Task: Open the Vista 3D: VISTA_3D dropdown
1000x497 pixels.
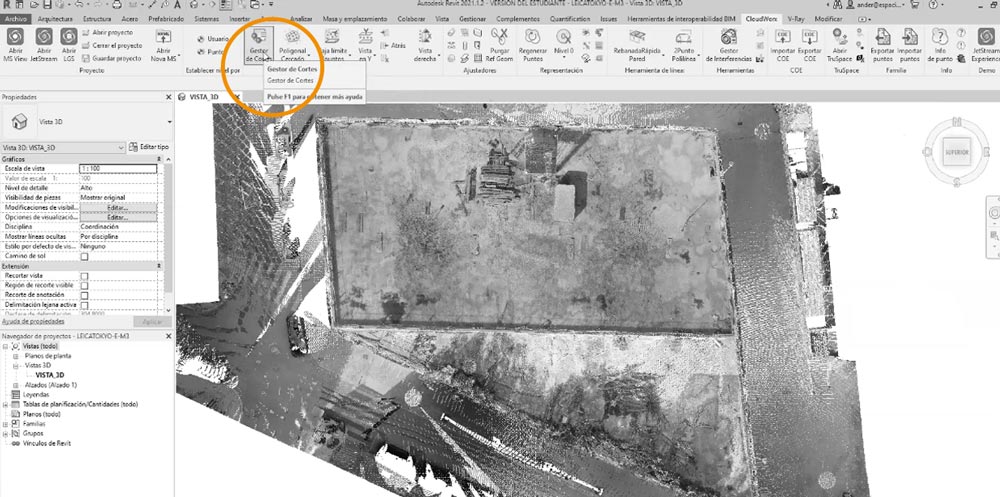Action: coord(64,147)
